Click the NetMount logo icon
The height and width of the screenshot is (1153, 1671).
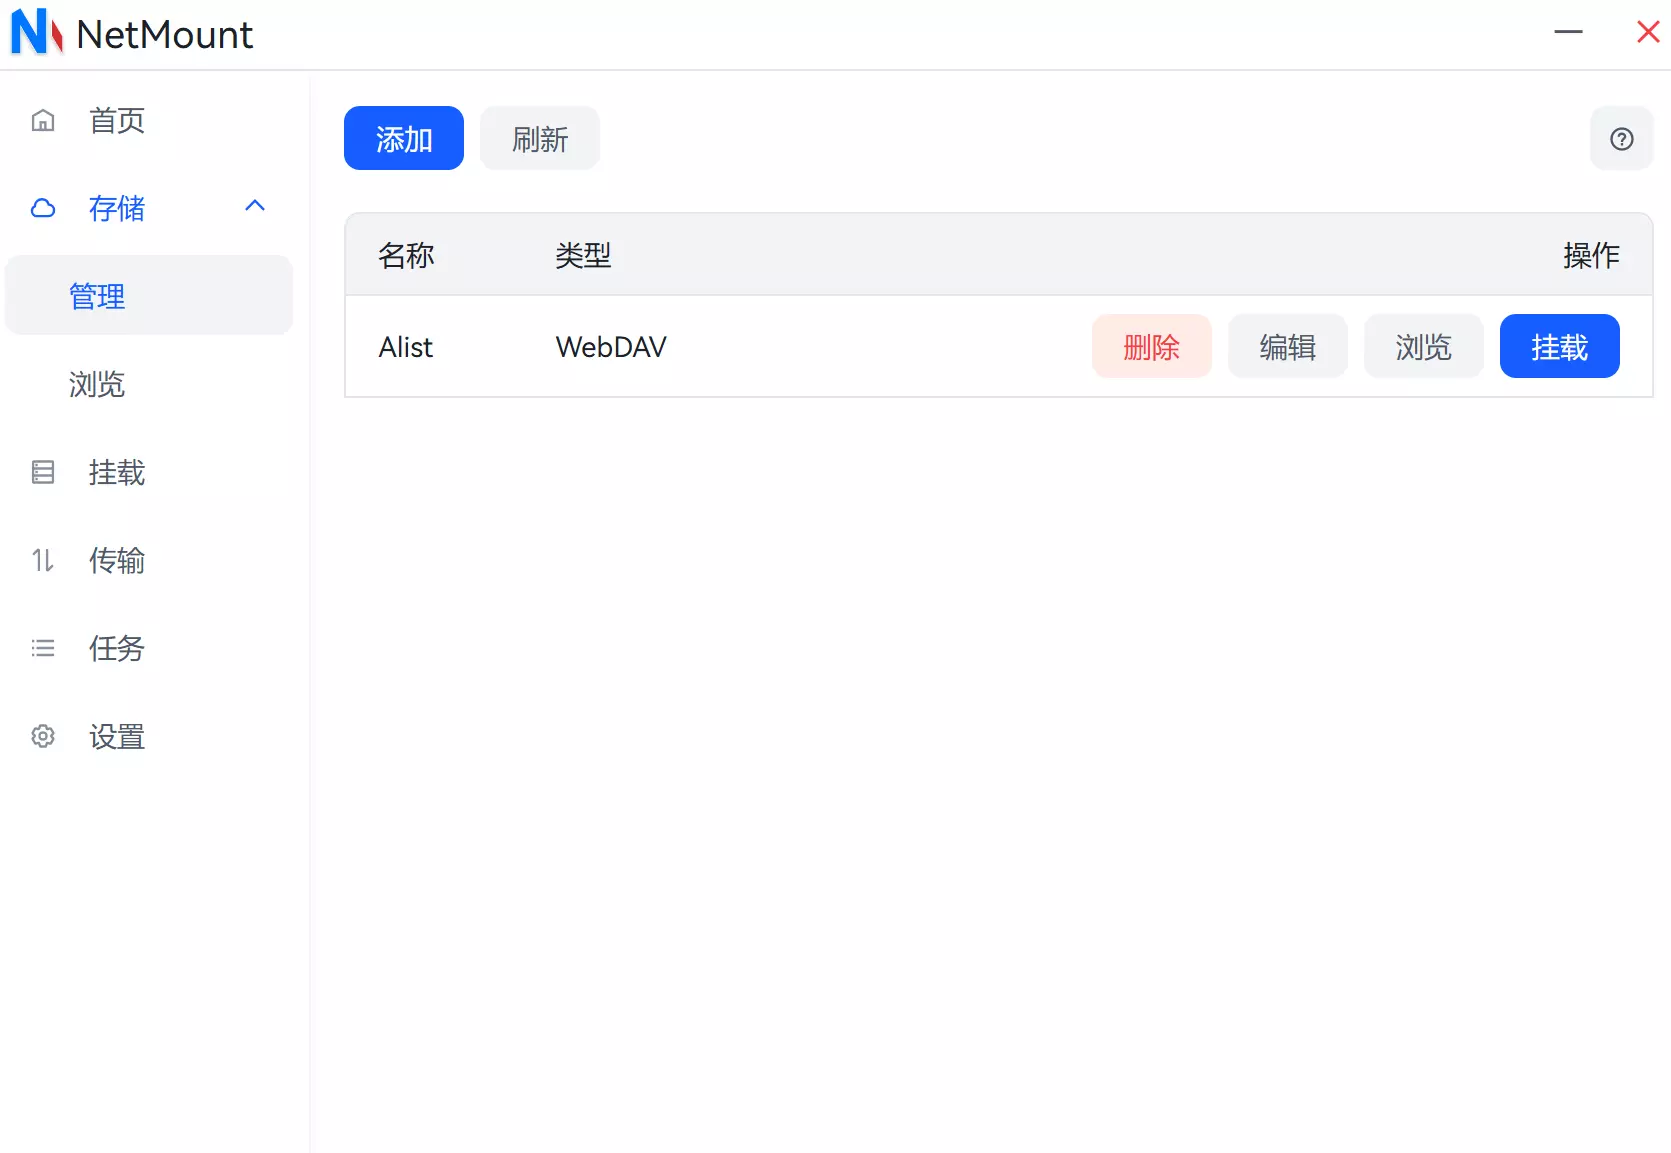(x=36, y=33)
